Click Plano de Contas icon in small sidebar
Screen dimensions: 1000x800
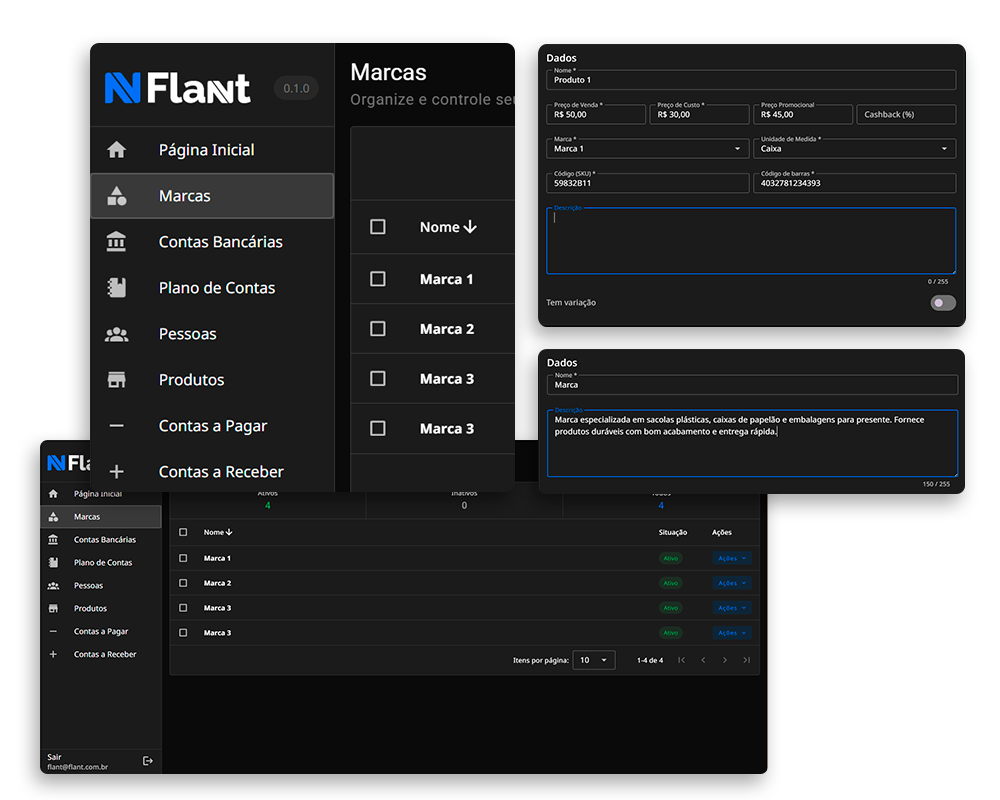(x=53, y=563)
